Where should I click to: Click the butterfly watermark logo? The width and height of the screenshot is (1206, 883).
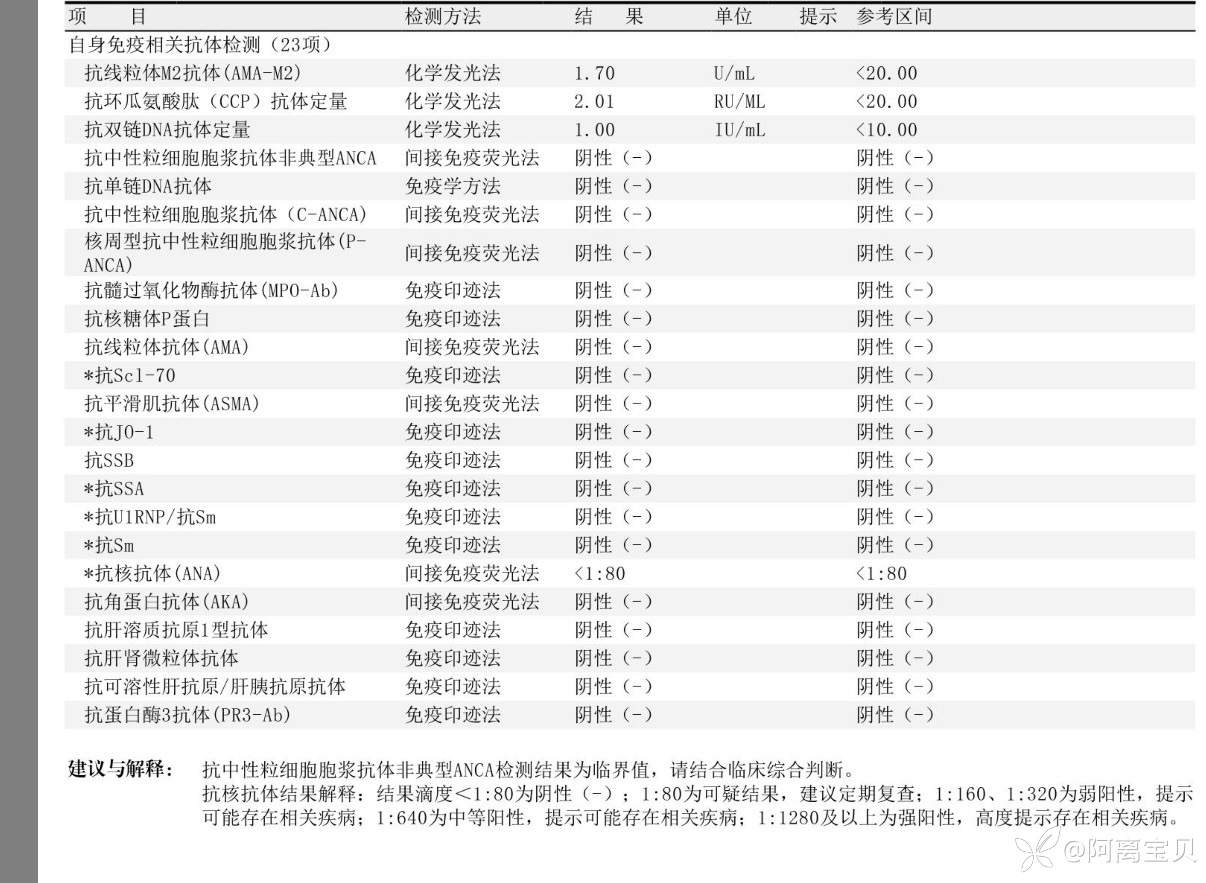click(x=1034, y=852)
